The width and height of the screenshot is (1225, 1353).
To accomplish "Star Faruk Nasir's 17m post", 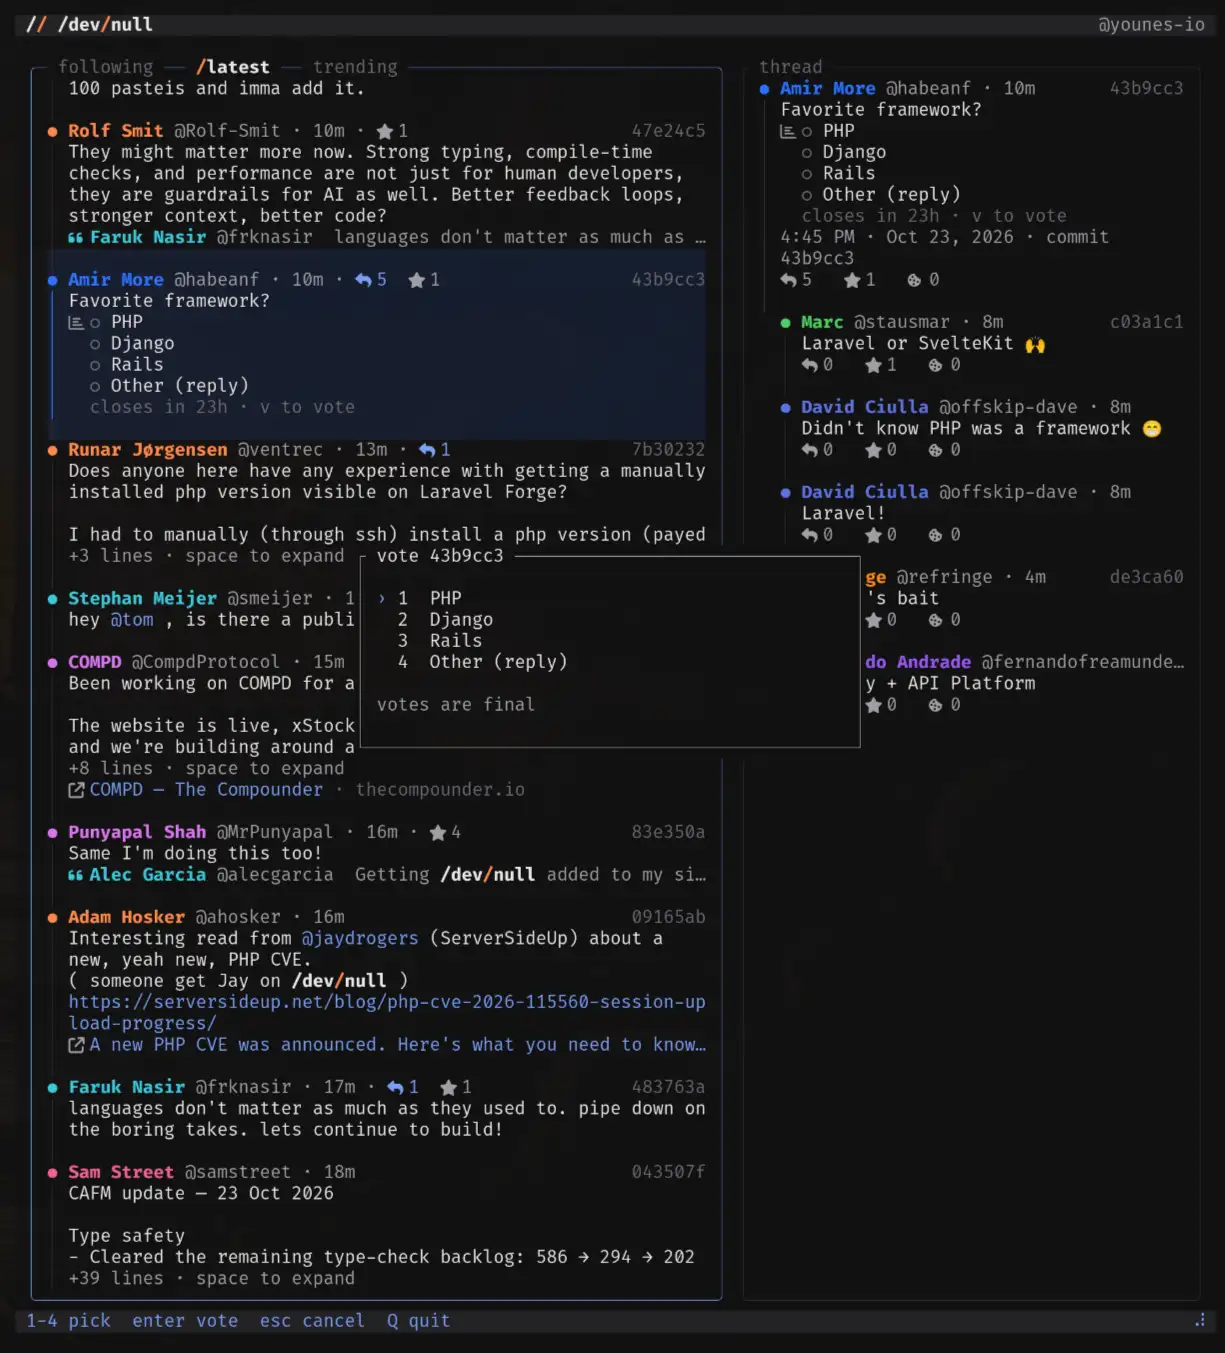I will click(448, 1087).
